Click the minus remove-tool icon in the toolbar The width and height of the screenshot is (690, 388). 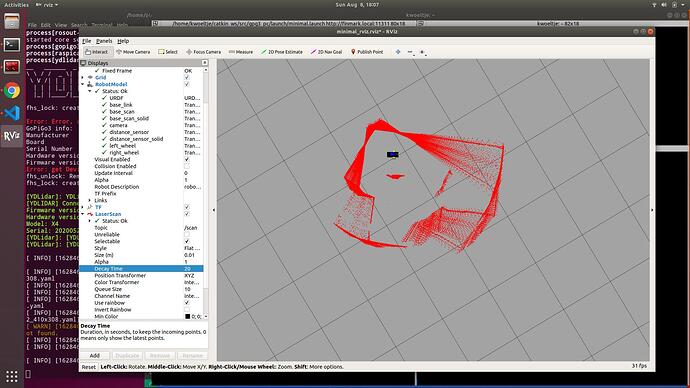tap(410, 52)
